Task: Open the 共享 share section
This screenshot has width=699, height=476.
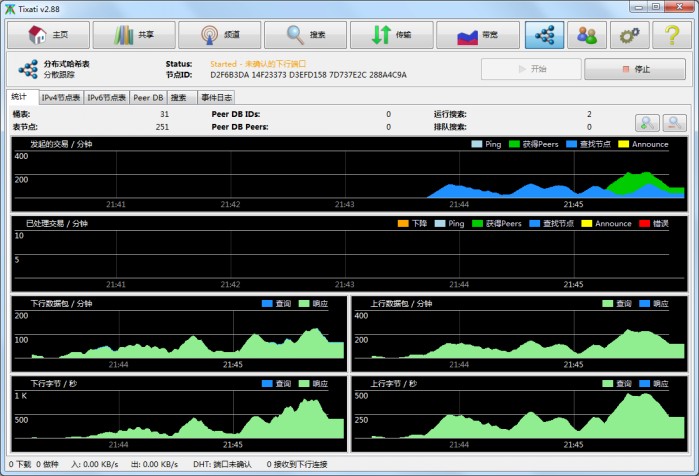Action: (134, 35)
